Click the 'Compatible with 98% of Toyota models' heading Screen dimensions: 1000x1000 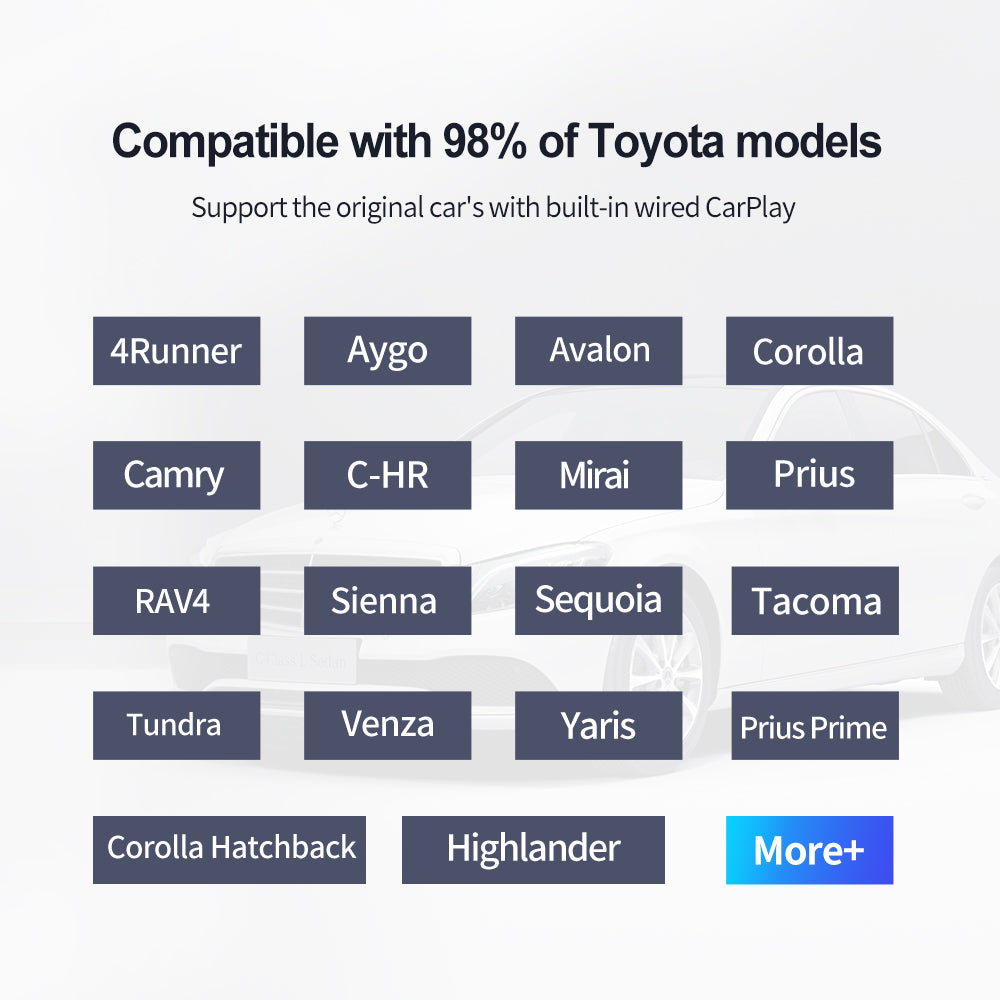point(497,141)
